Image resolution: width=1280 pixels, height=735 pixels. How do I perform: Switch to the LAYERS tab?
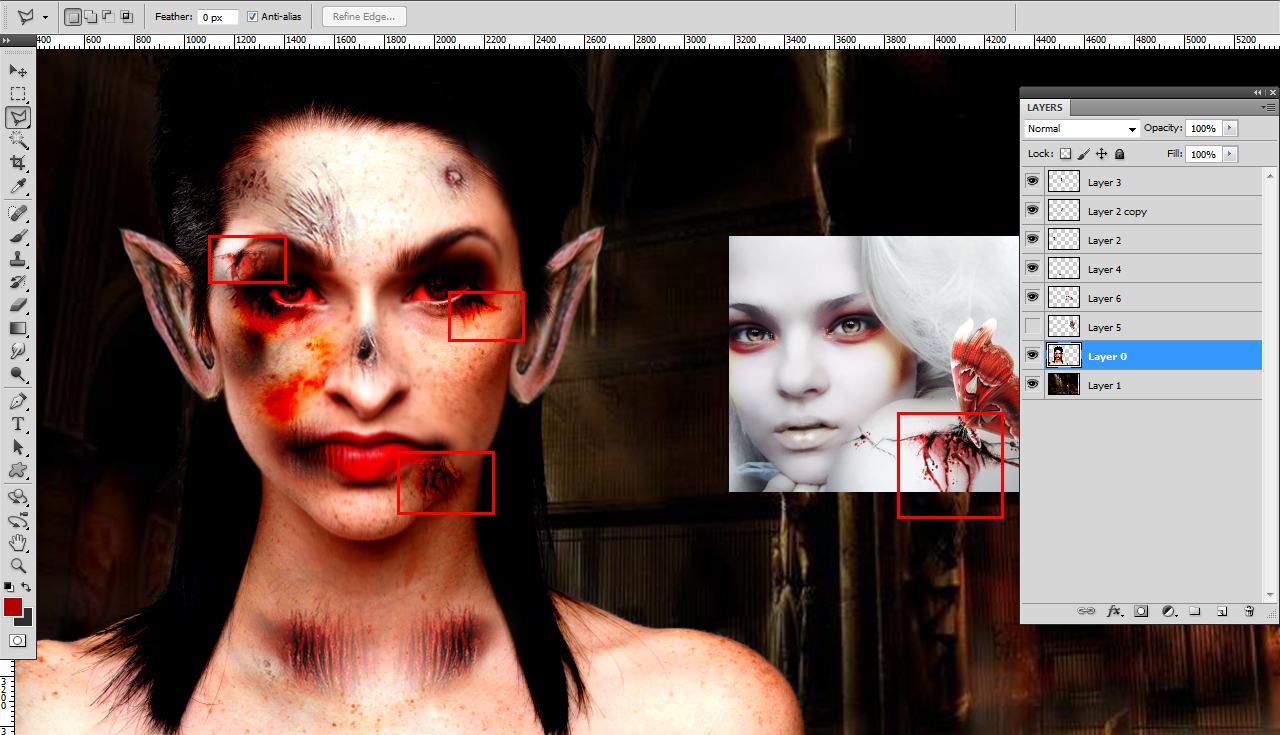tap(1045, 107)
